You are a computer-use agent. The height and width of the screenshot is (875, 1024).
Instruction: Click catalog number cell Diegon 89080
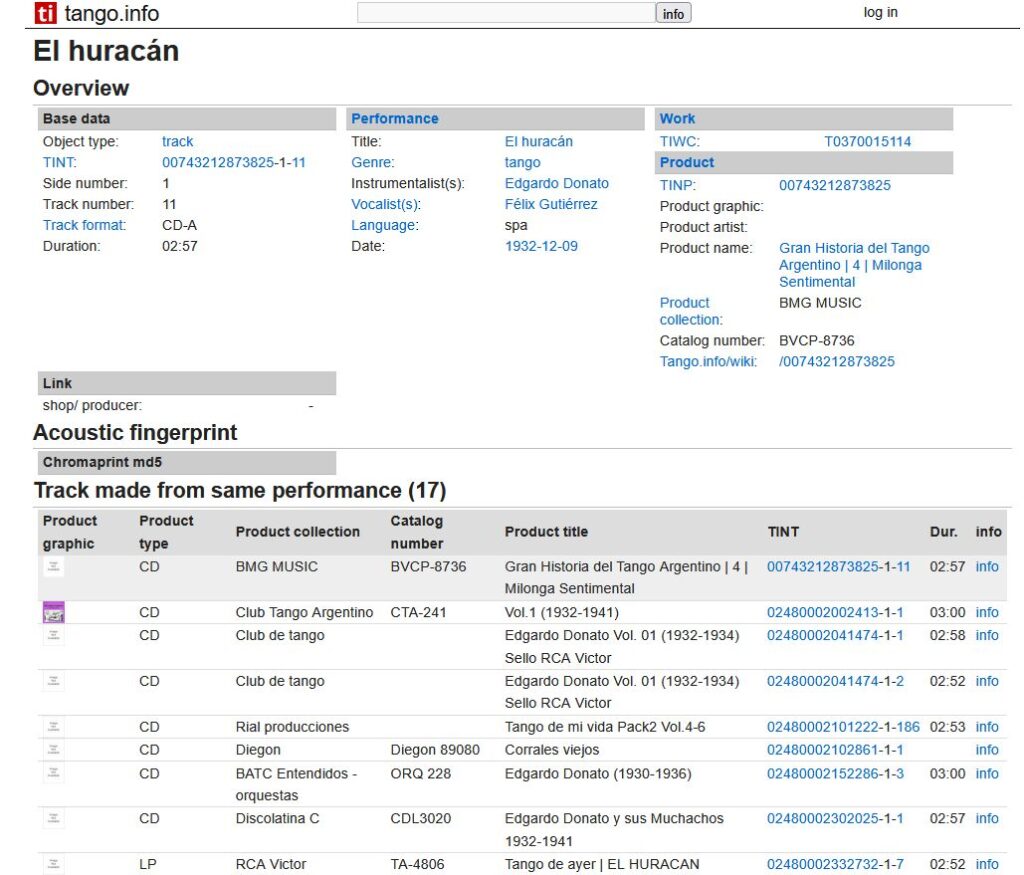pos(435,750)
